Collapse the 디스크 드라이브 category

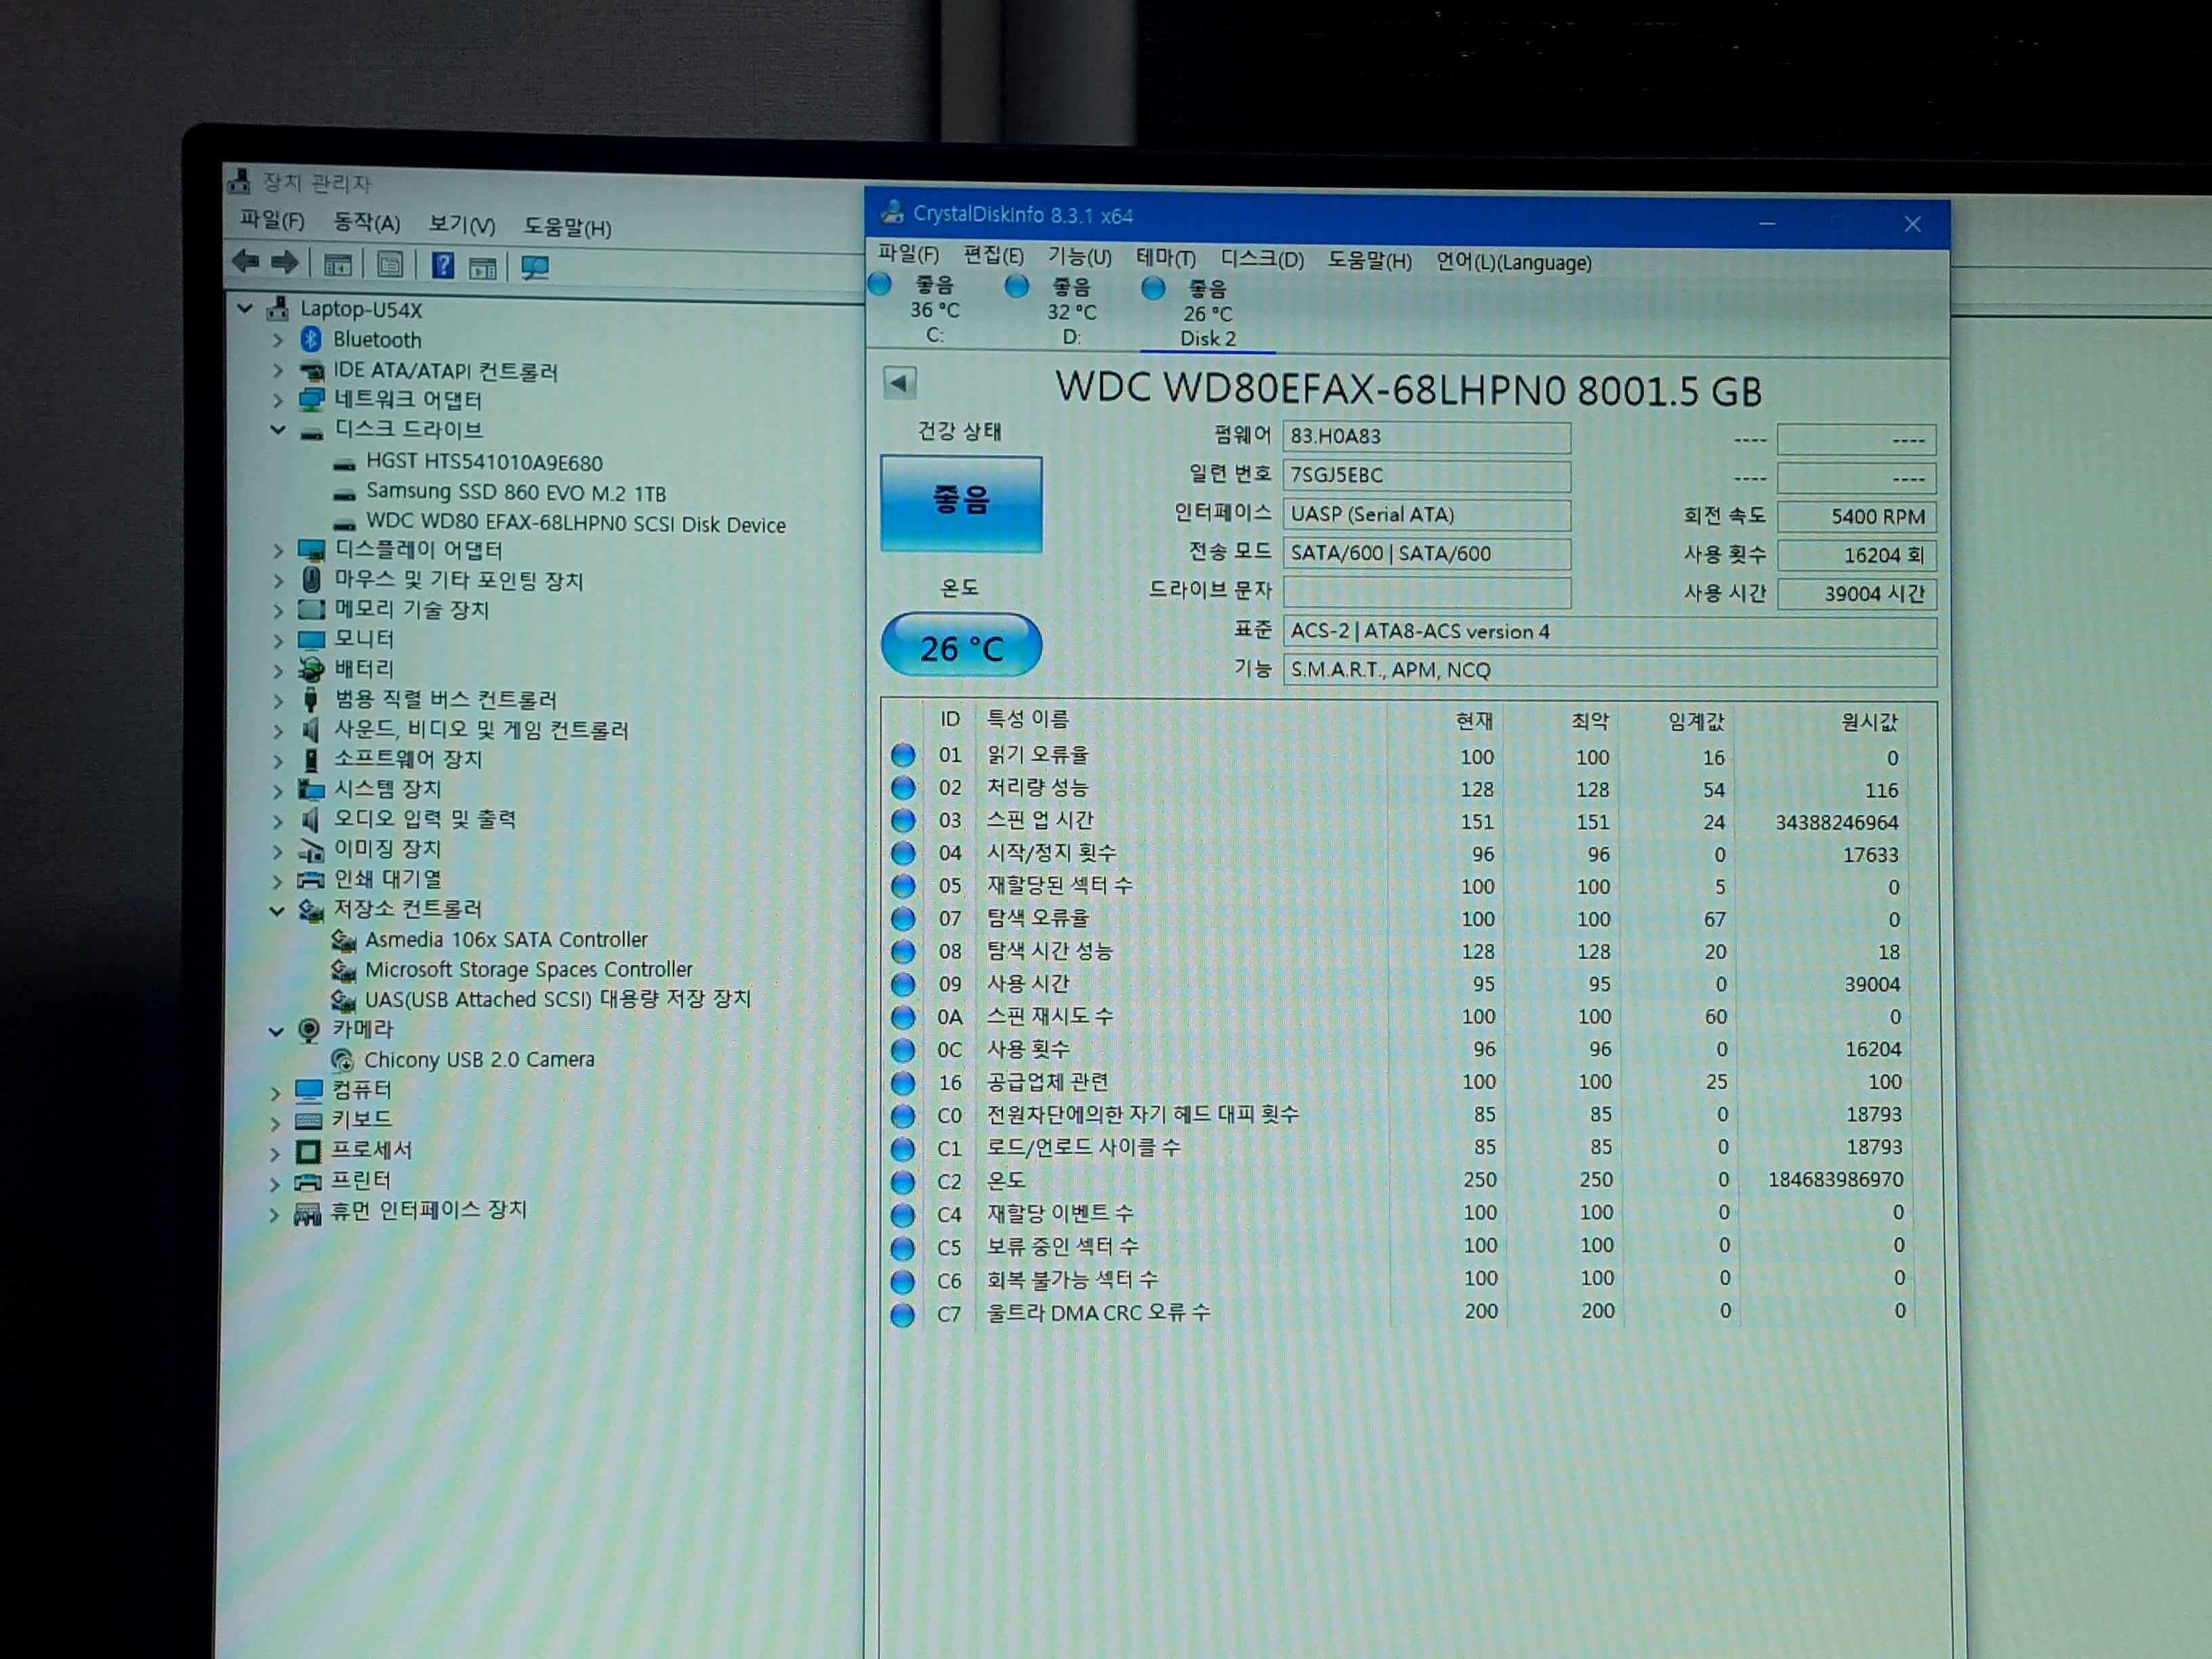coord(278,430)
